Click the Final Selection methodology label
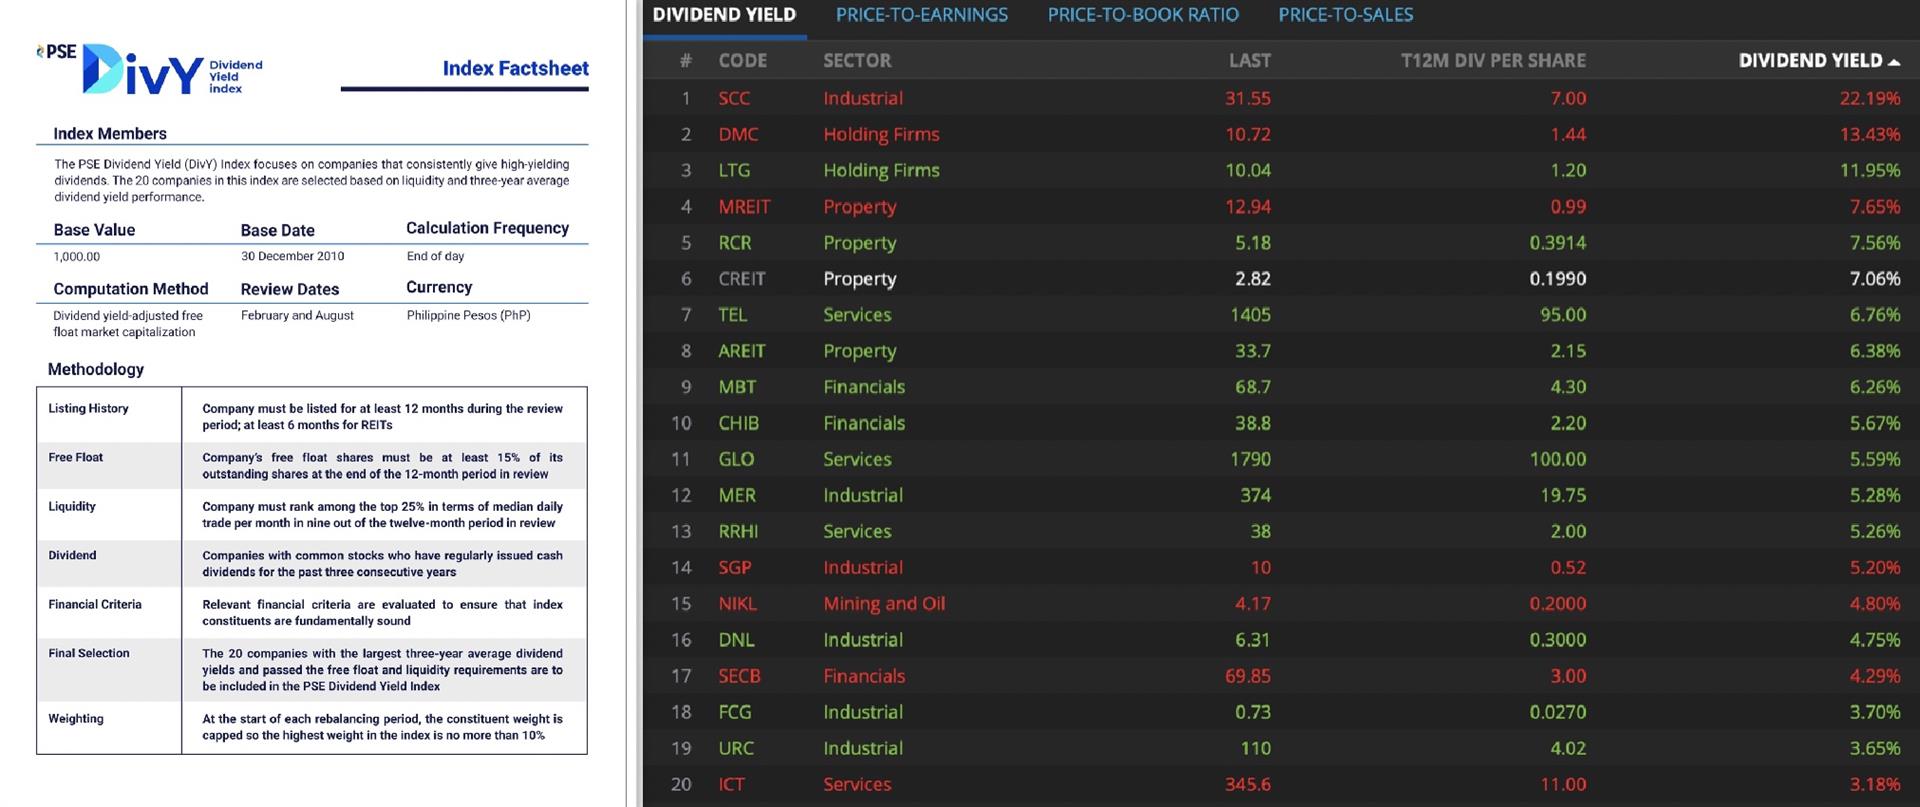The image size is (1920, 807). point(89,653)
